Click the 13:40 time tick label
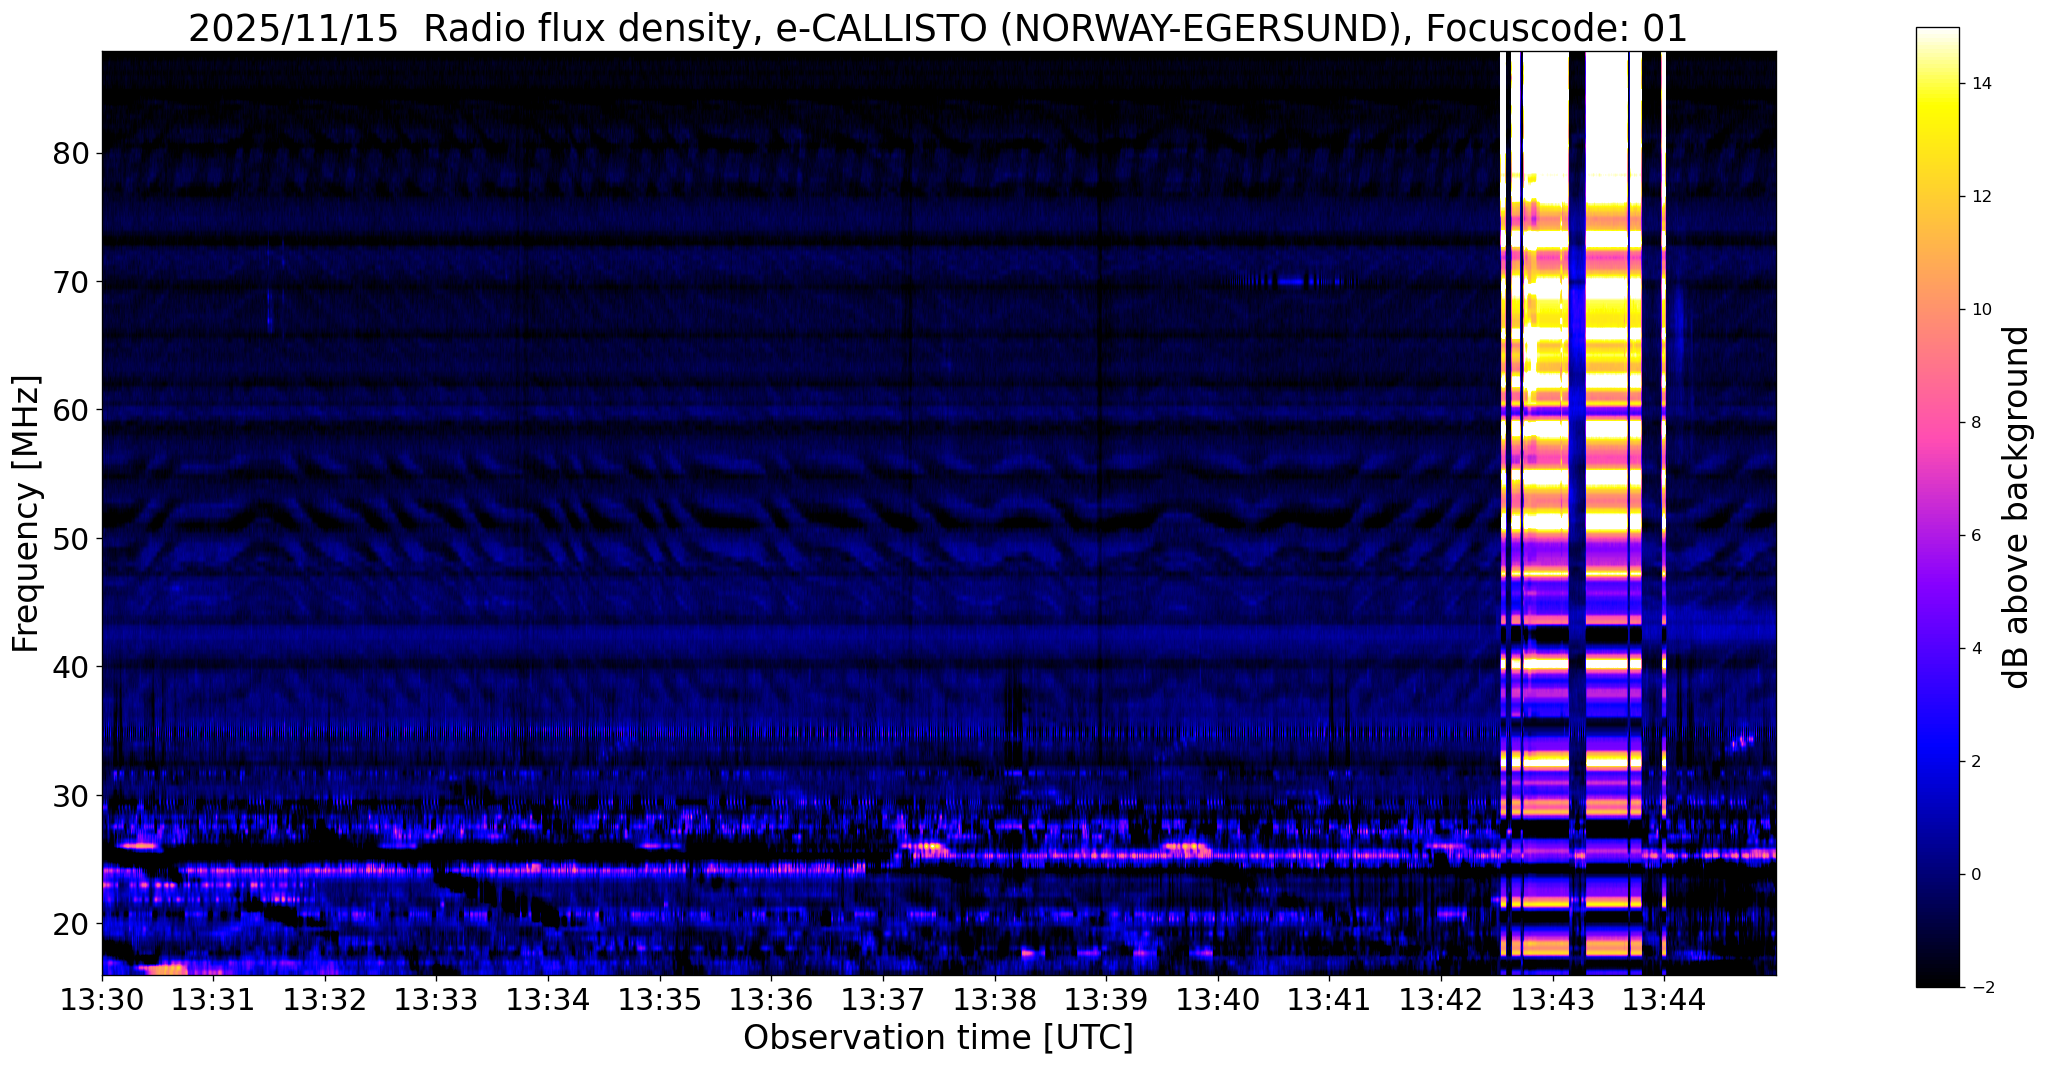 point(1218,999)
